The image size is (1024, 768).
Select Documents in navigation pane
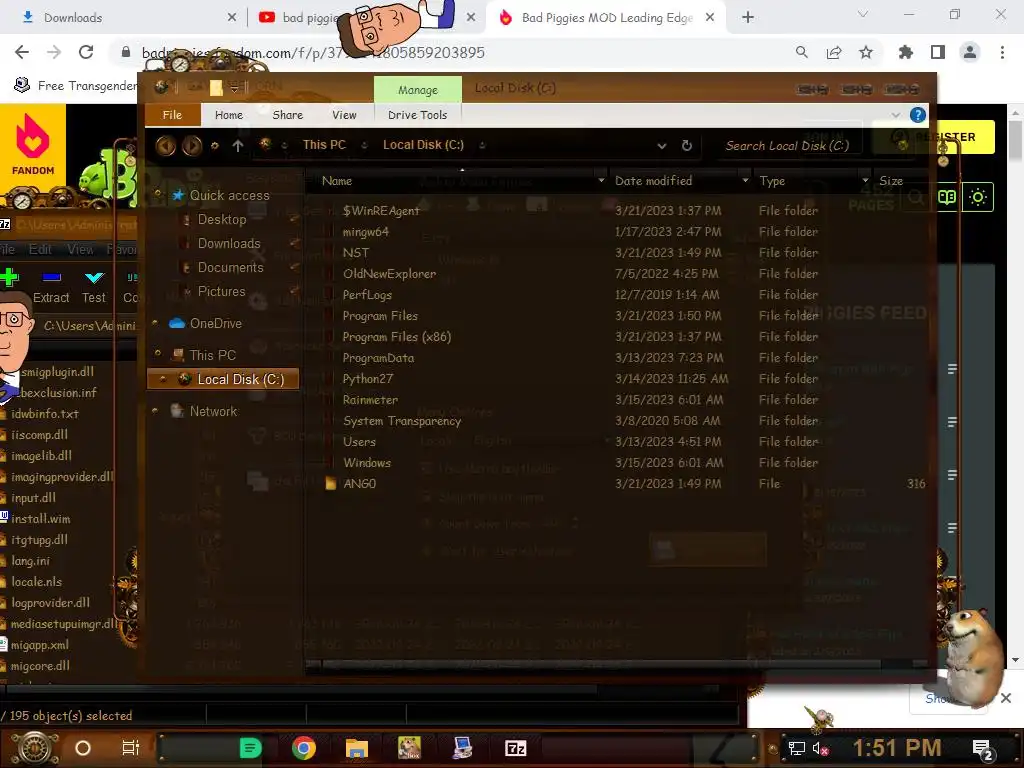(230, 268)
